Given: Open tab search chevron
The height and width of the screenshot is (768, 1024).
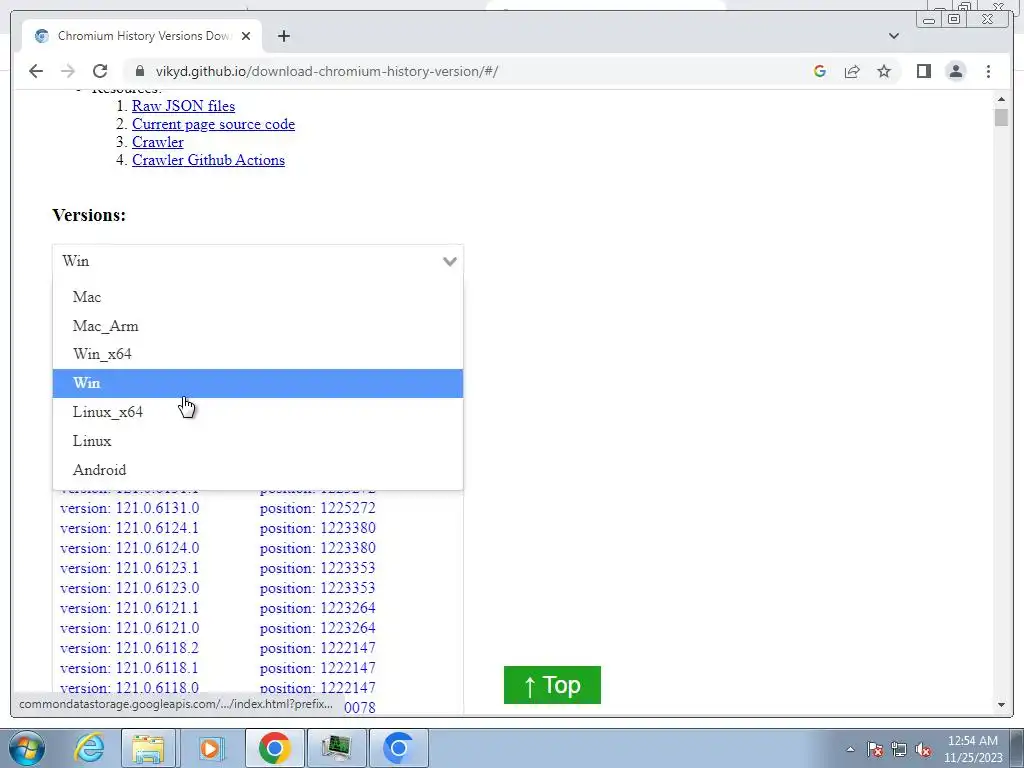Looking at the screenshot, I should tap(894, 36).
